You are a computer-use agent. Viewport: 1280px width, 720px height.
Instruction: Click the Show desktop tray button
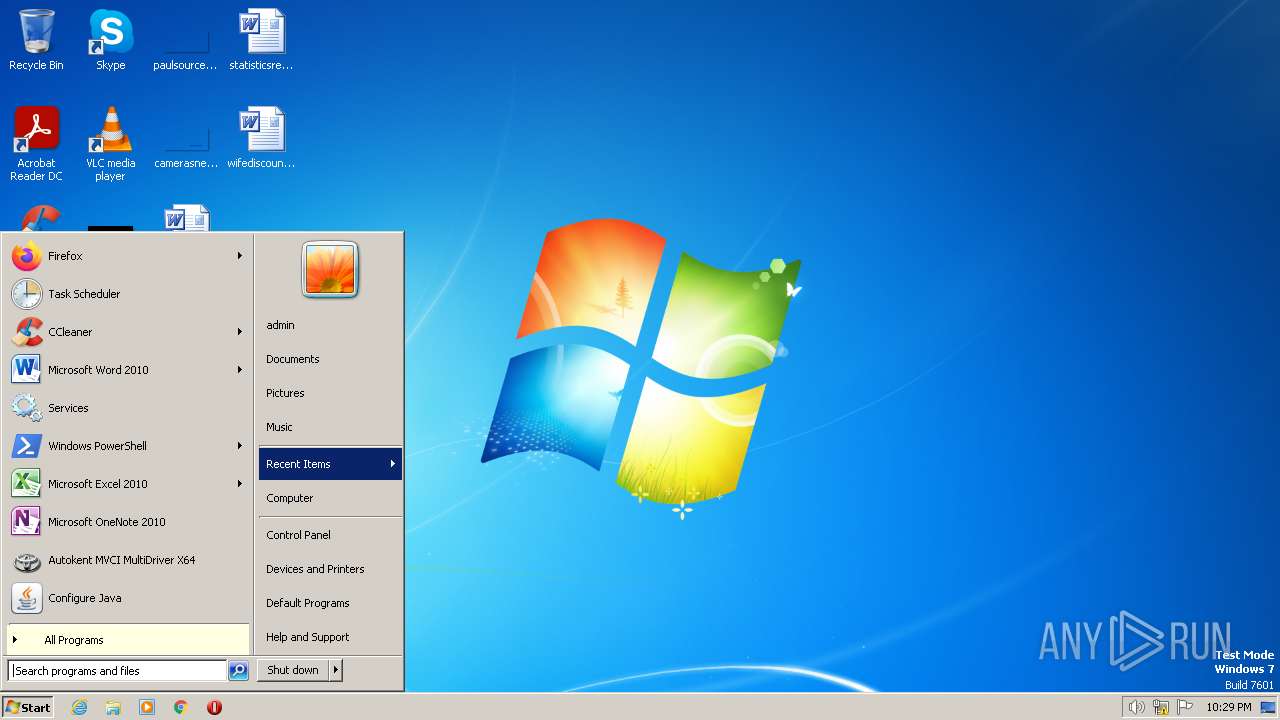pyautogui.click(x=1268, y=707)
